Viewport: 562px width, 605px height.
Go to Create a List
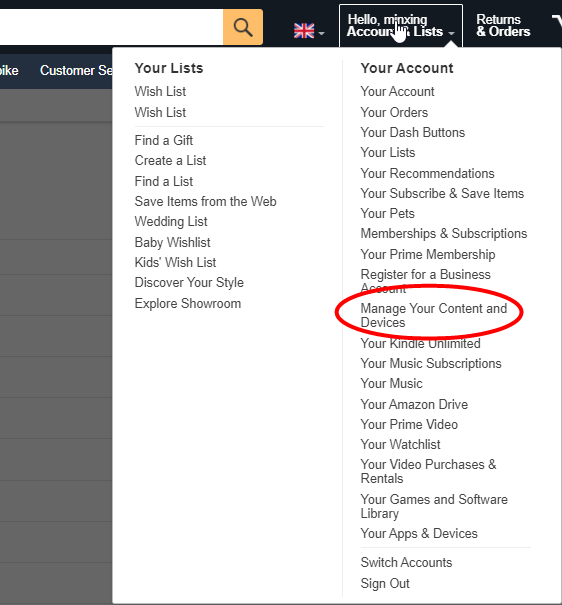click(170, 160)
